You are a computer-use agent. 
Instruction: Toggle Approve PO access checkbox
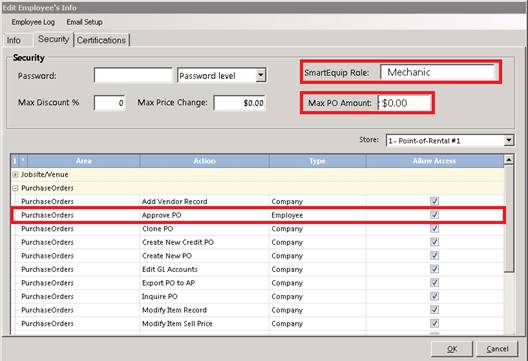[434, 215]
